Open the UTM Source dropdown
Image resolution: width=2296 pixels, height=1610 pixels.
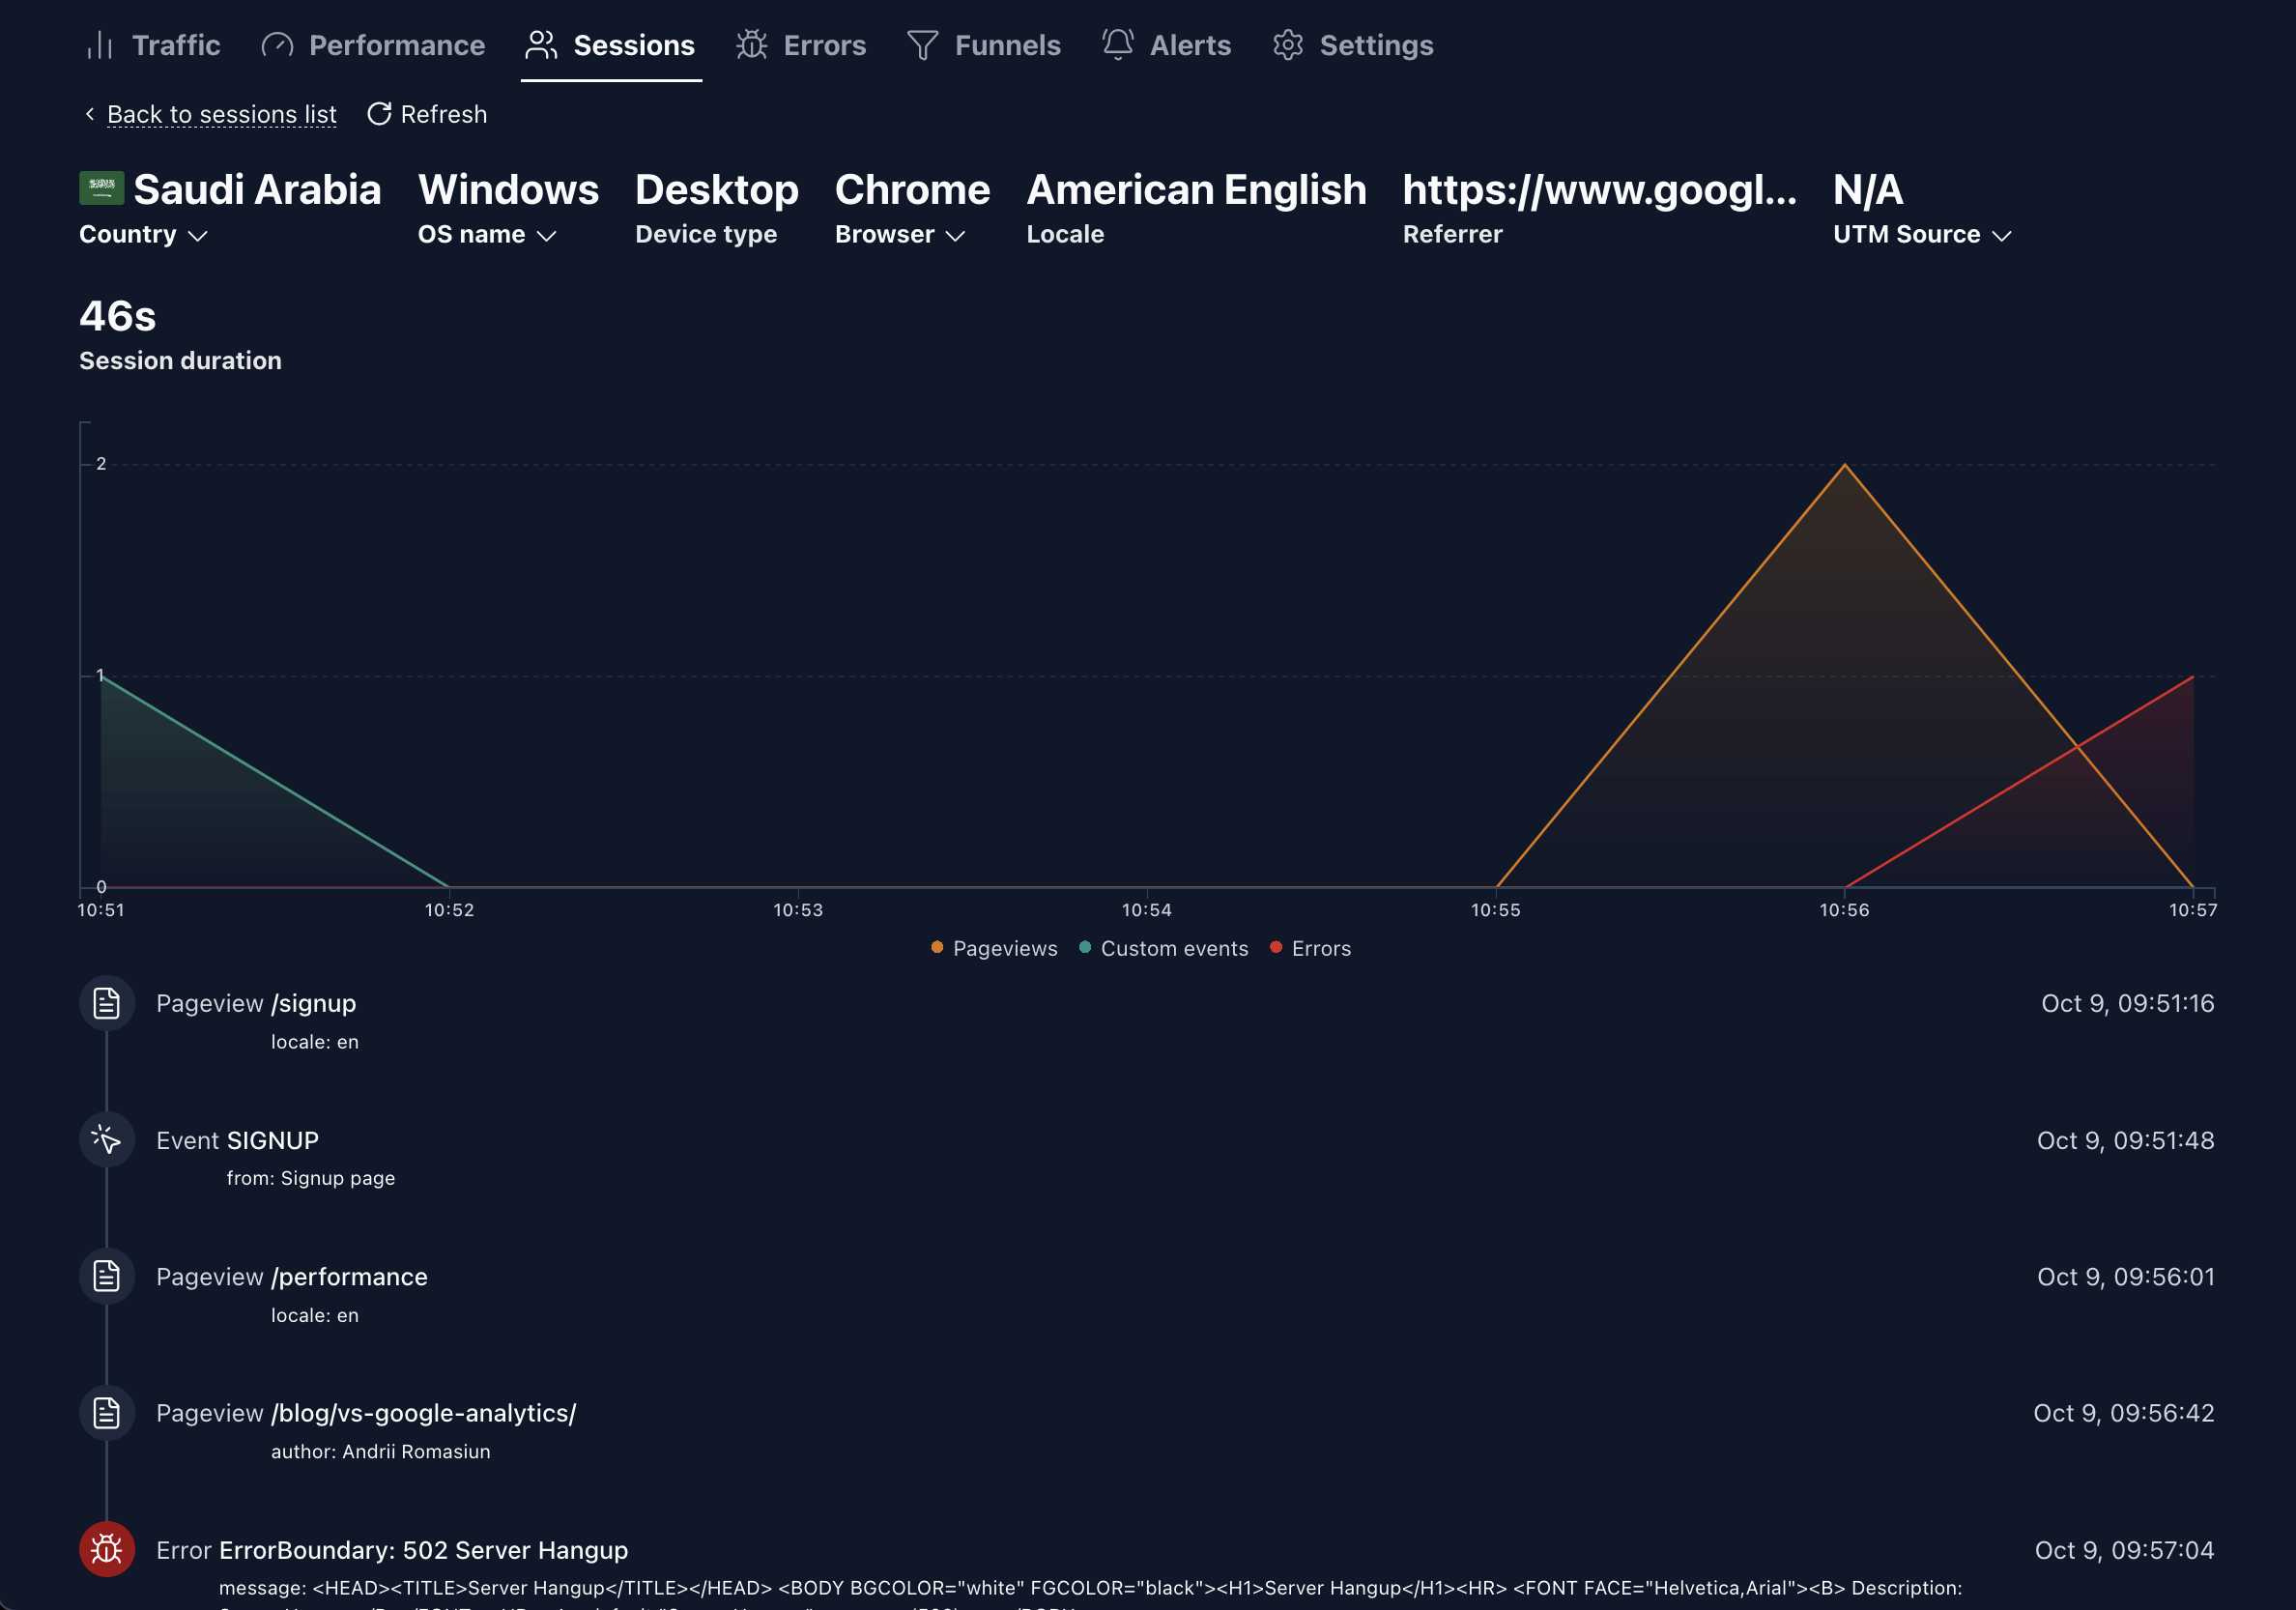1920,234
